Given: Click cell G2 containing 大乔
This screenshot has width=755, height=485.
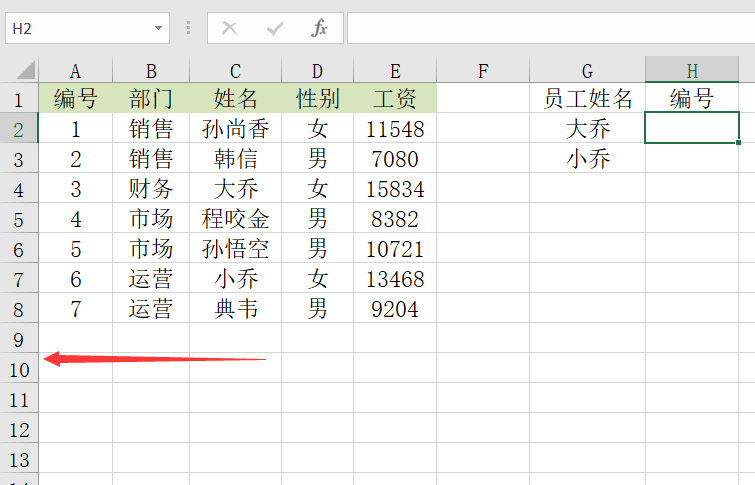Looking at the screenshot, I should pyautogui.click(x=587, y=128).
